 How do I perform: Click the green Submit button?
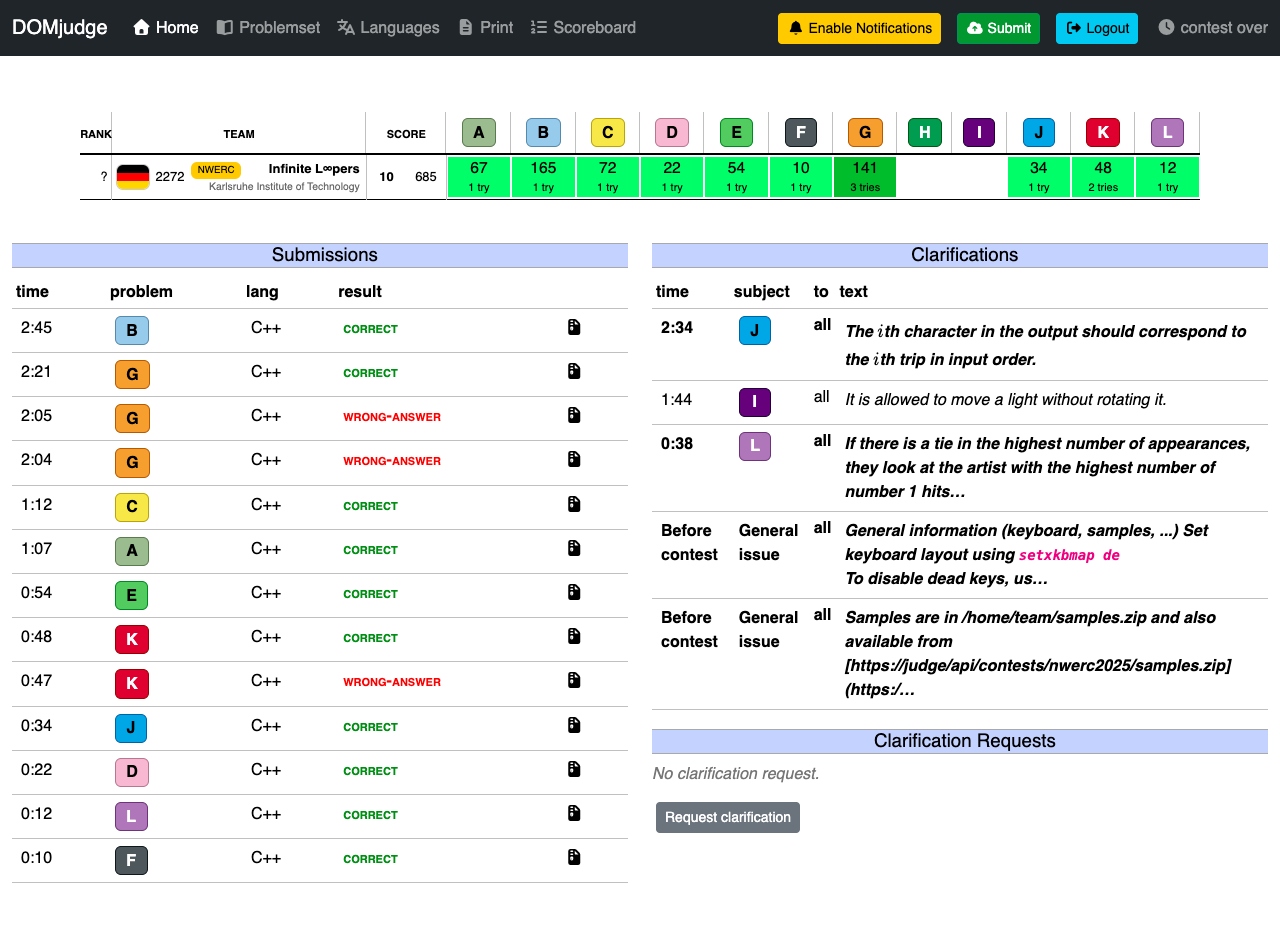coord(998,28)
